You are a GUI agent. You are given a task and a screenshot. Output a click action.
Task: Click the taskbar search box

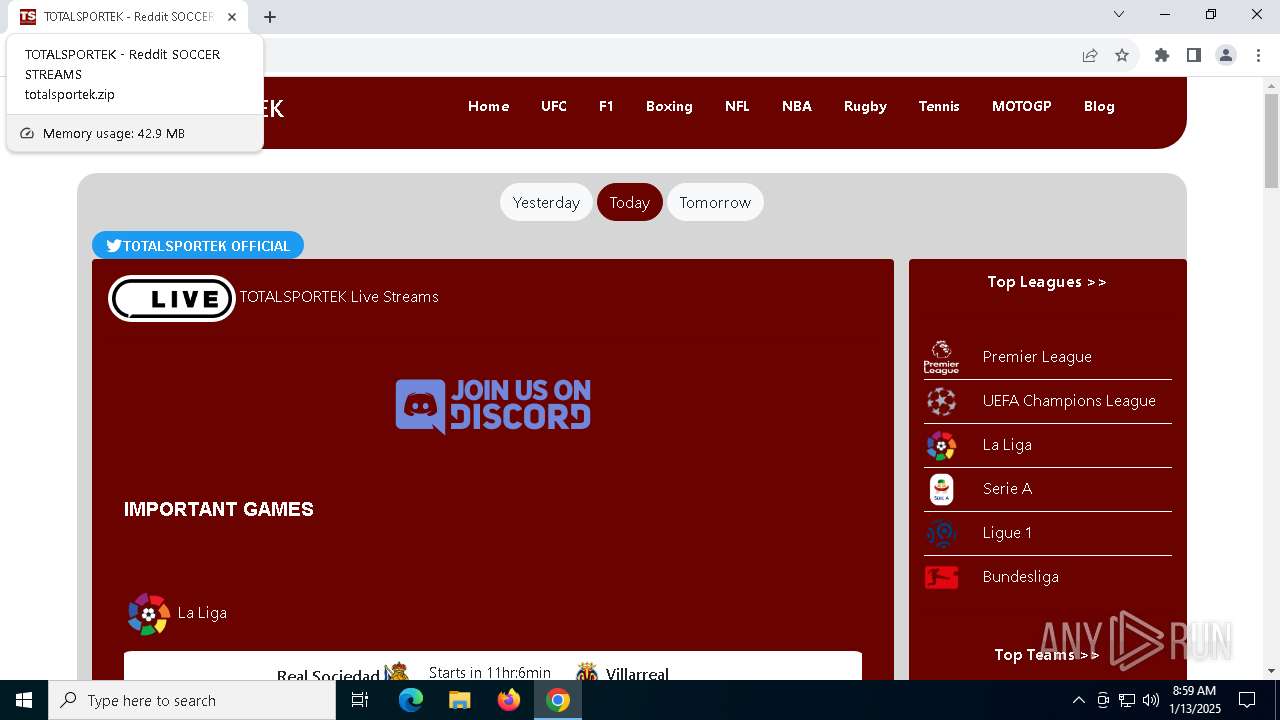[192, 700]
